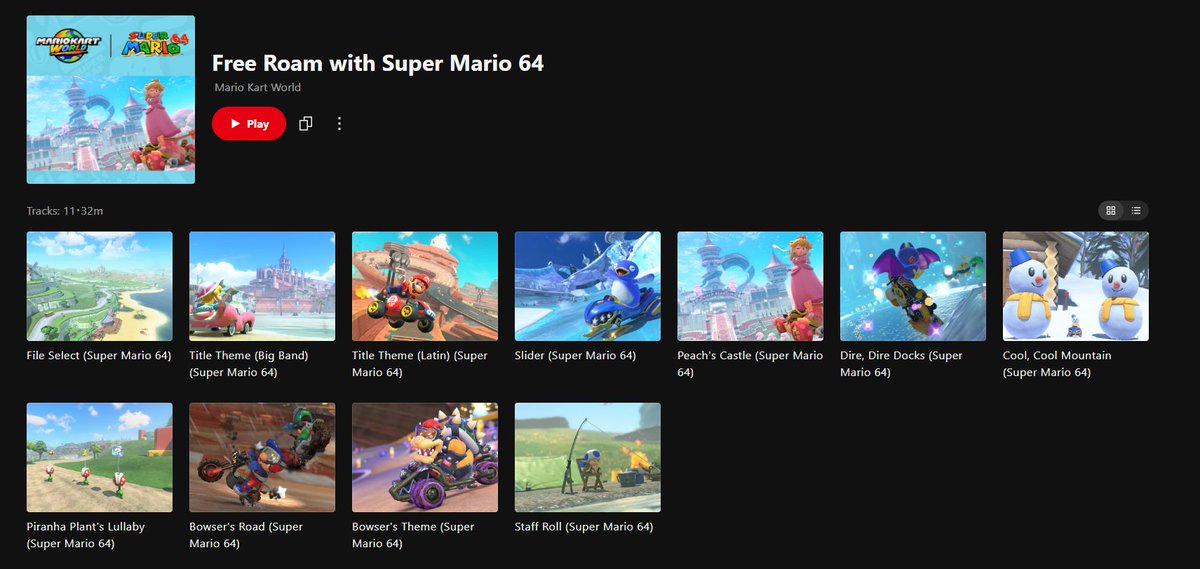Select the File Select track thumbnail
Image resolution: width=1200 pixels, height=569 pixels.
99,286
